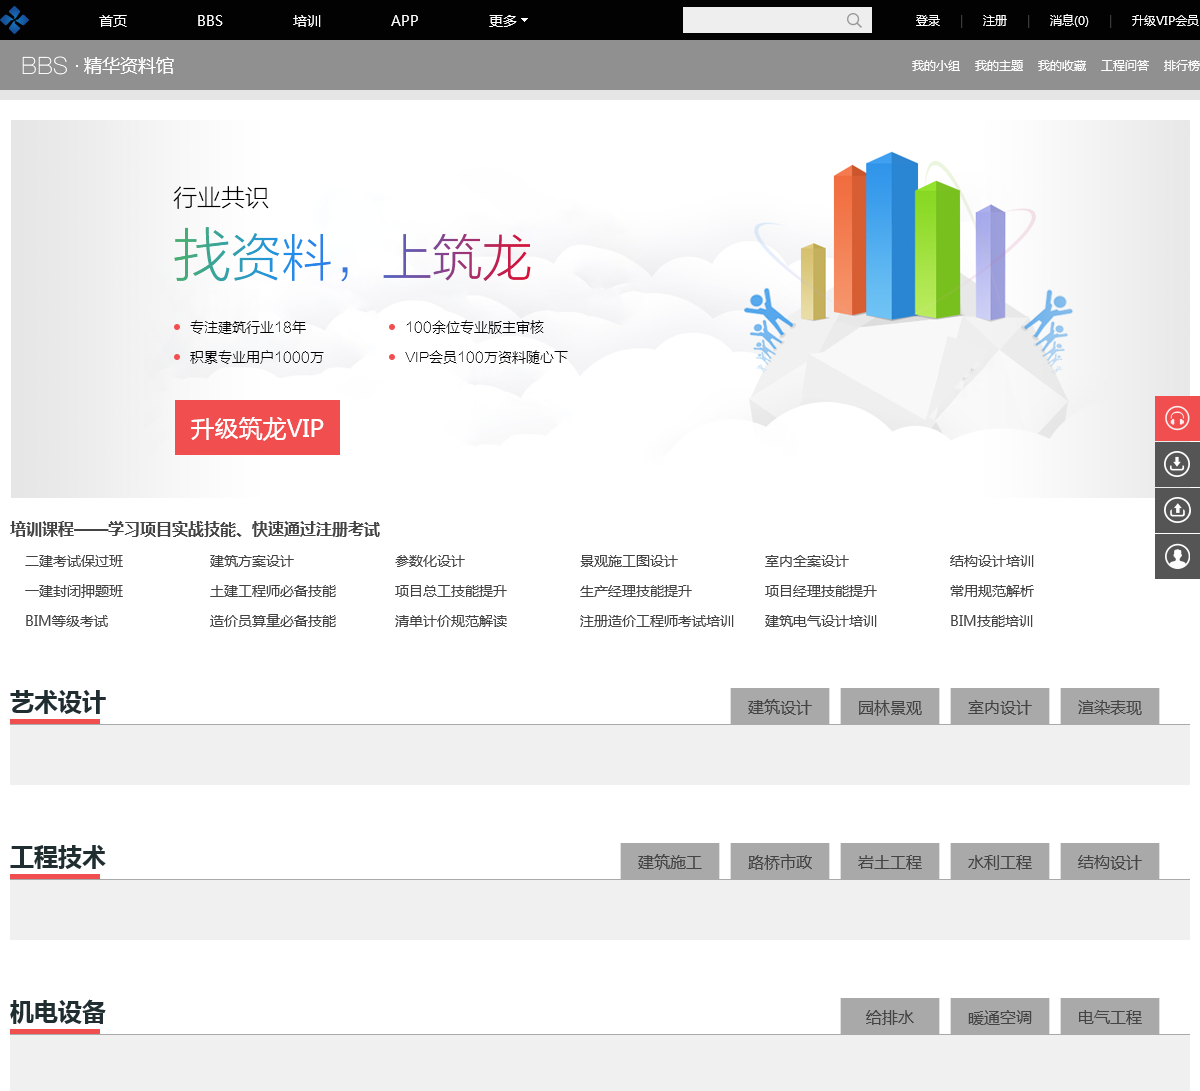
Task: Select the 园林景观 tab
Action: [x=890, y=707]
